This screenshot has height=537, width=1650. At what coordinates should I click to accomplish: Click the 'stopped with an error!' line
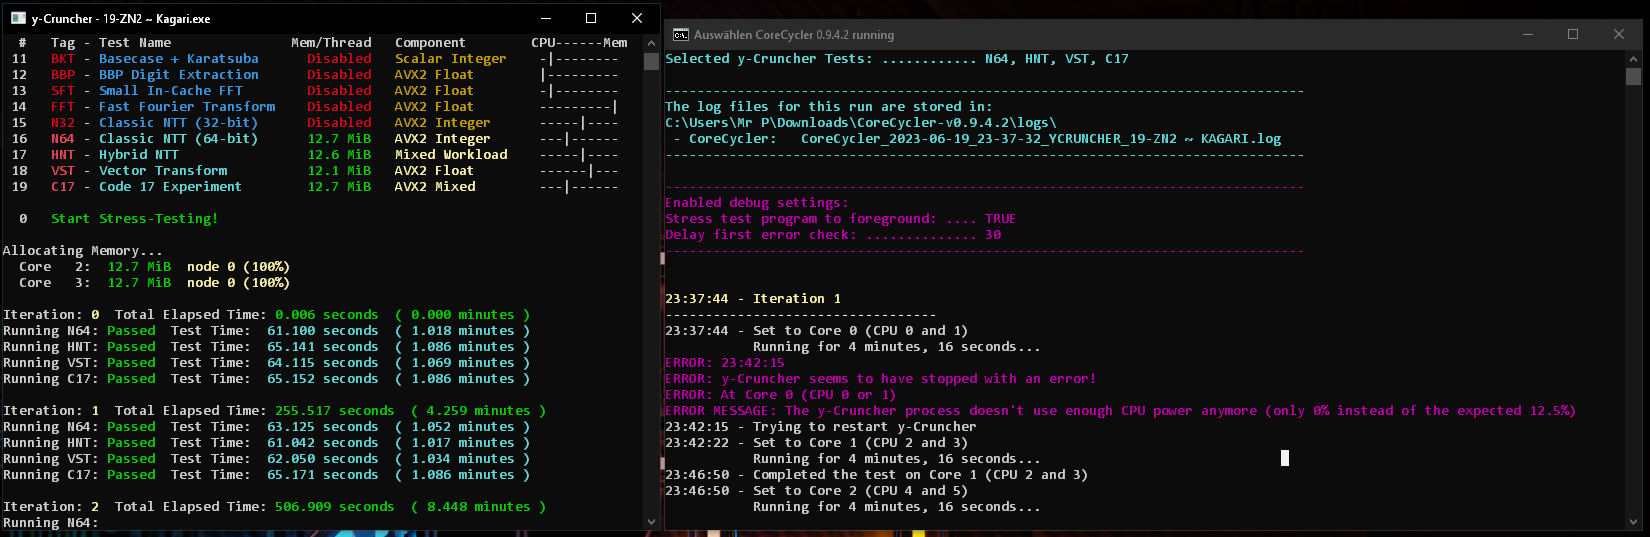[881, 379]
